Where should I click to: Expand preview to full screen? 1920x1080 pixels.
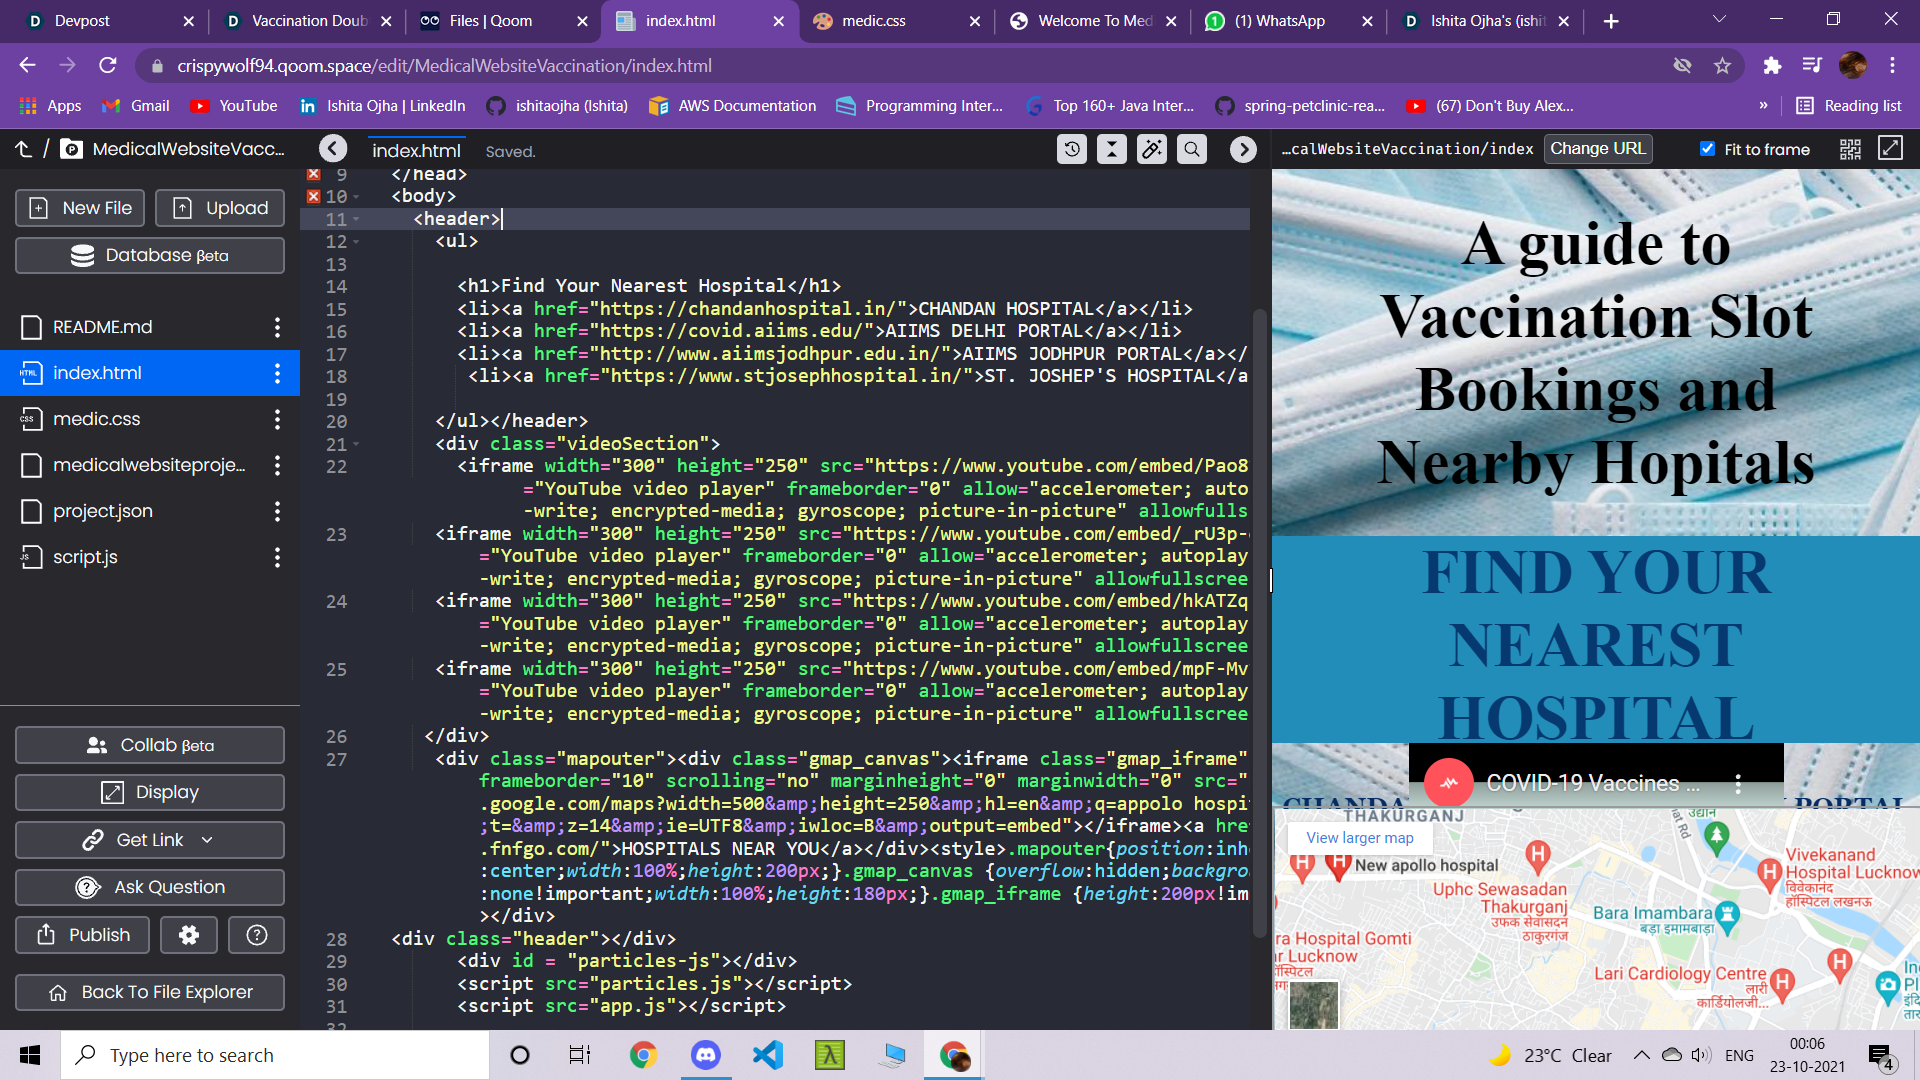[1890, 149]
